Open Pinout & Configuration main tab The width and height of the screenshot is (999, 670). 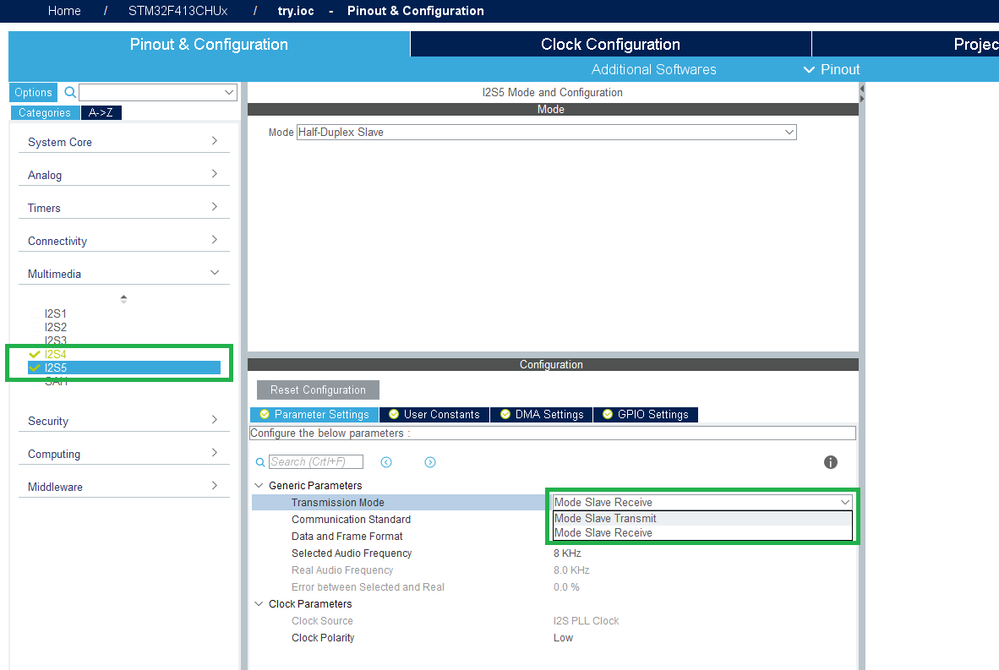point(209,44)
